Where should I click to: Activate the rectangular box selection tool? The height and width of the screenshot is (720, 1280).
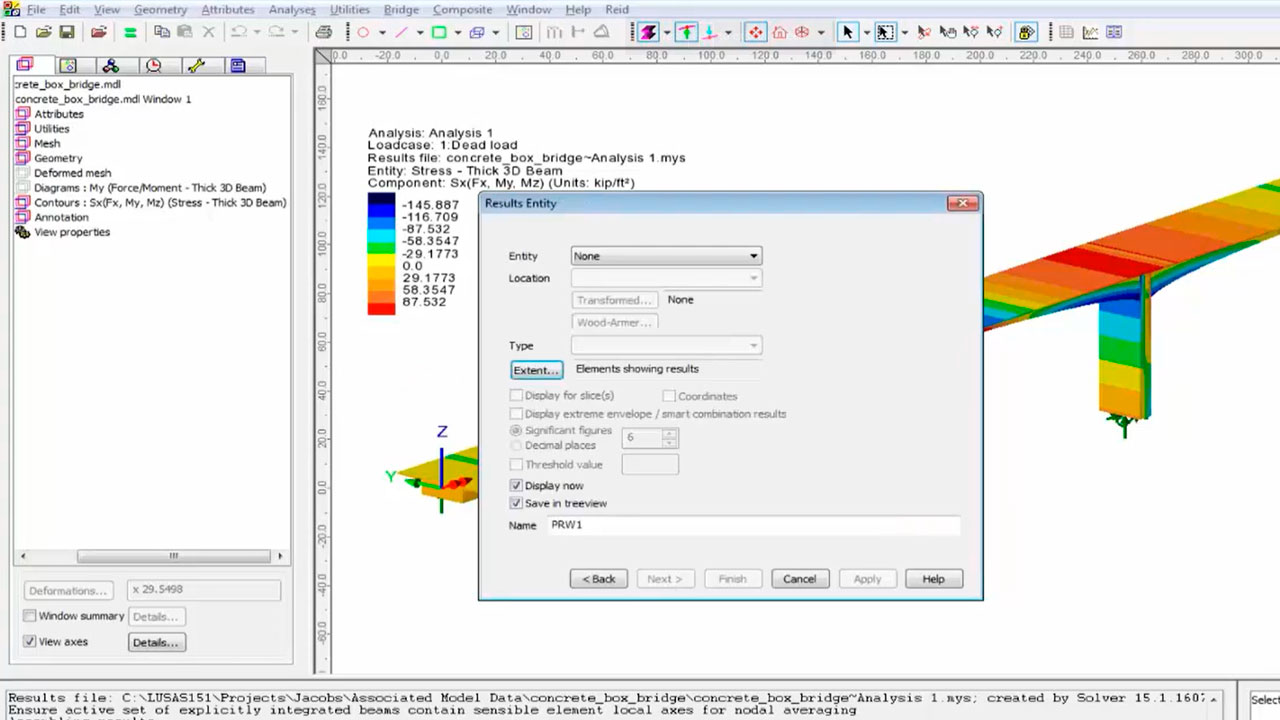pyautogui.click(x=884, y=32)
